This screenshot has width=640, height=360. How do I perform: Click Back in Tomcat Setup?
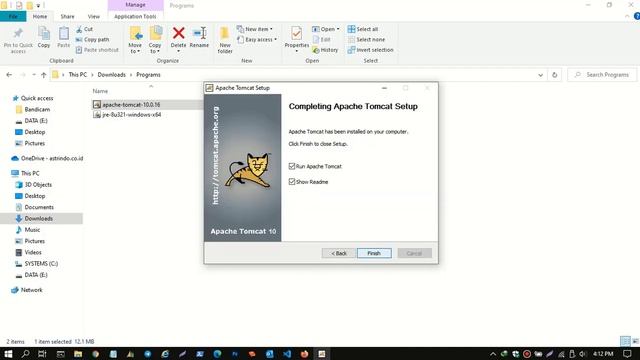338,253
